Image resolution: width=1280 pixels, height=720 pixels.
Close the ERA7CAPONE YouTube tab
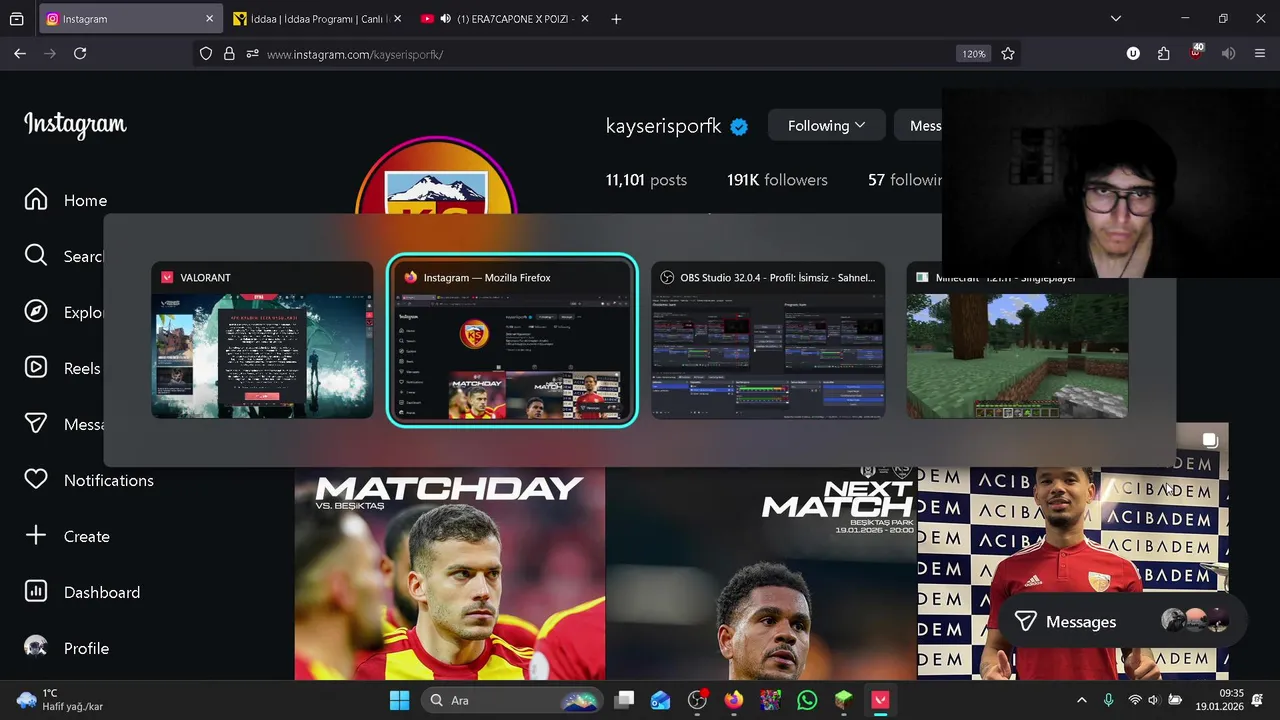[585, 19]
